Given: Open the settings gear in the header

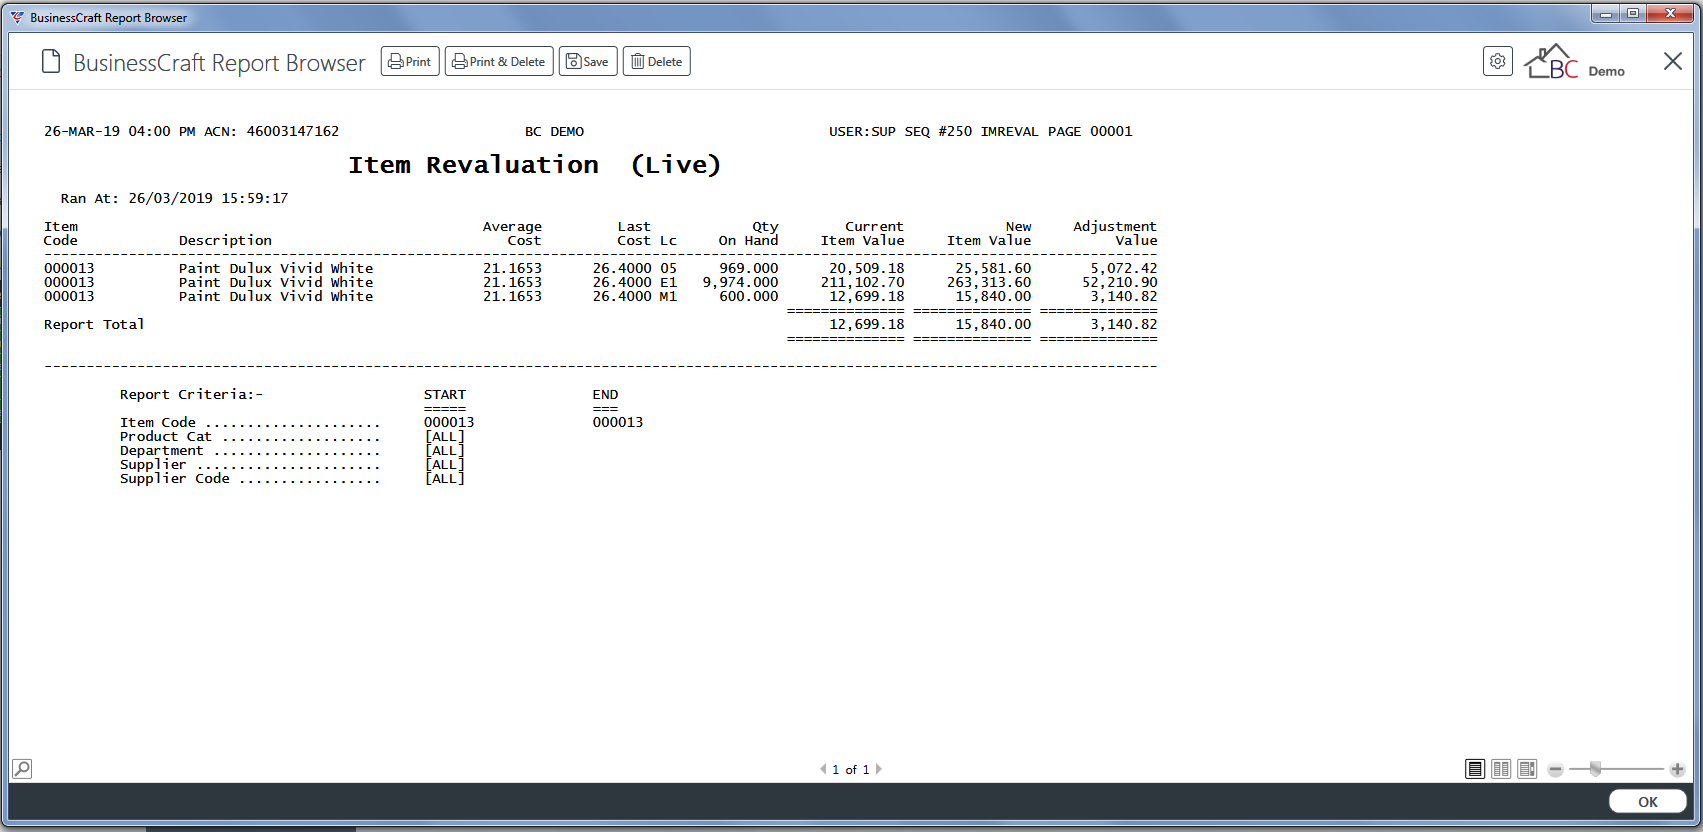Looking at the screenshot, I should point(1498,62).
